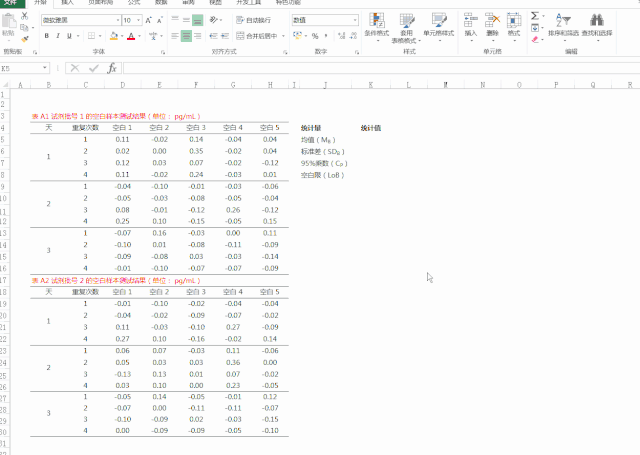Click Merge and Center (合并后居中)

(x=264, y=36)
